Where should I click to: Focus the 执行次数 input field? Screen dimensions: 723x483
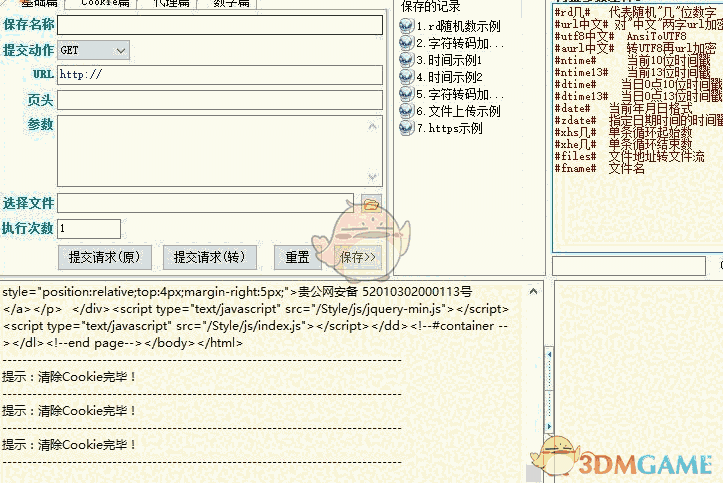pos(89,229)
